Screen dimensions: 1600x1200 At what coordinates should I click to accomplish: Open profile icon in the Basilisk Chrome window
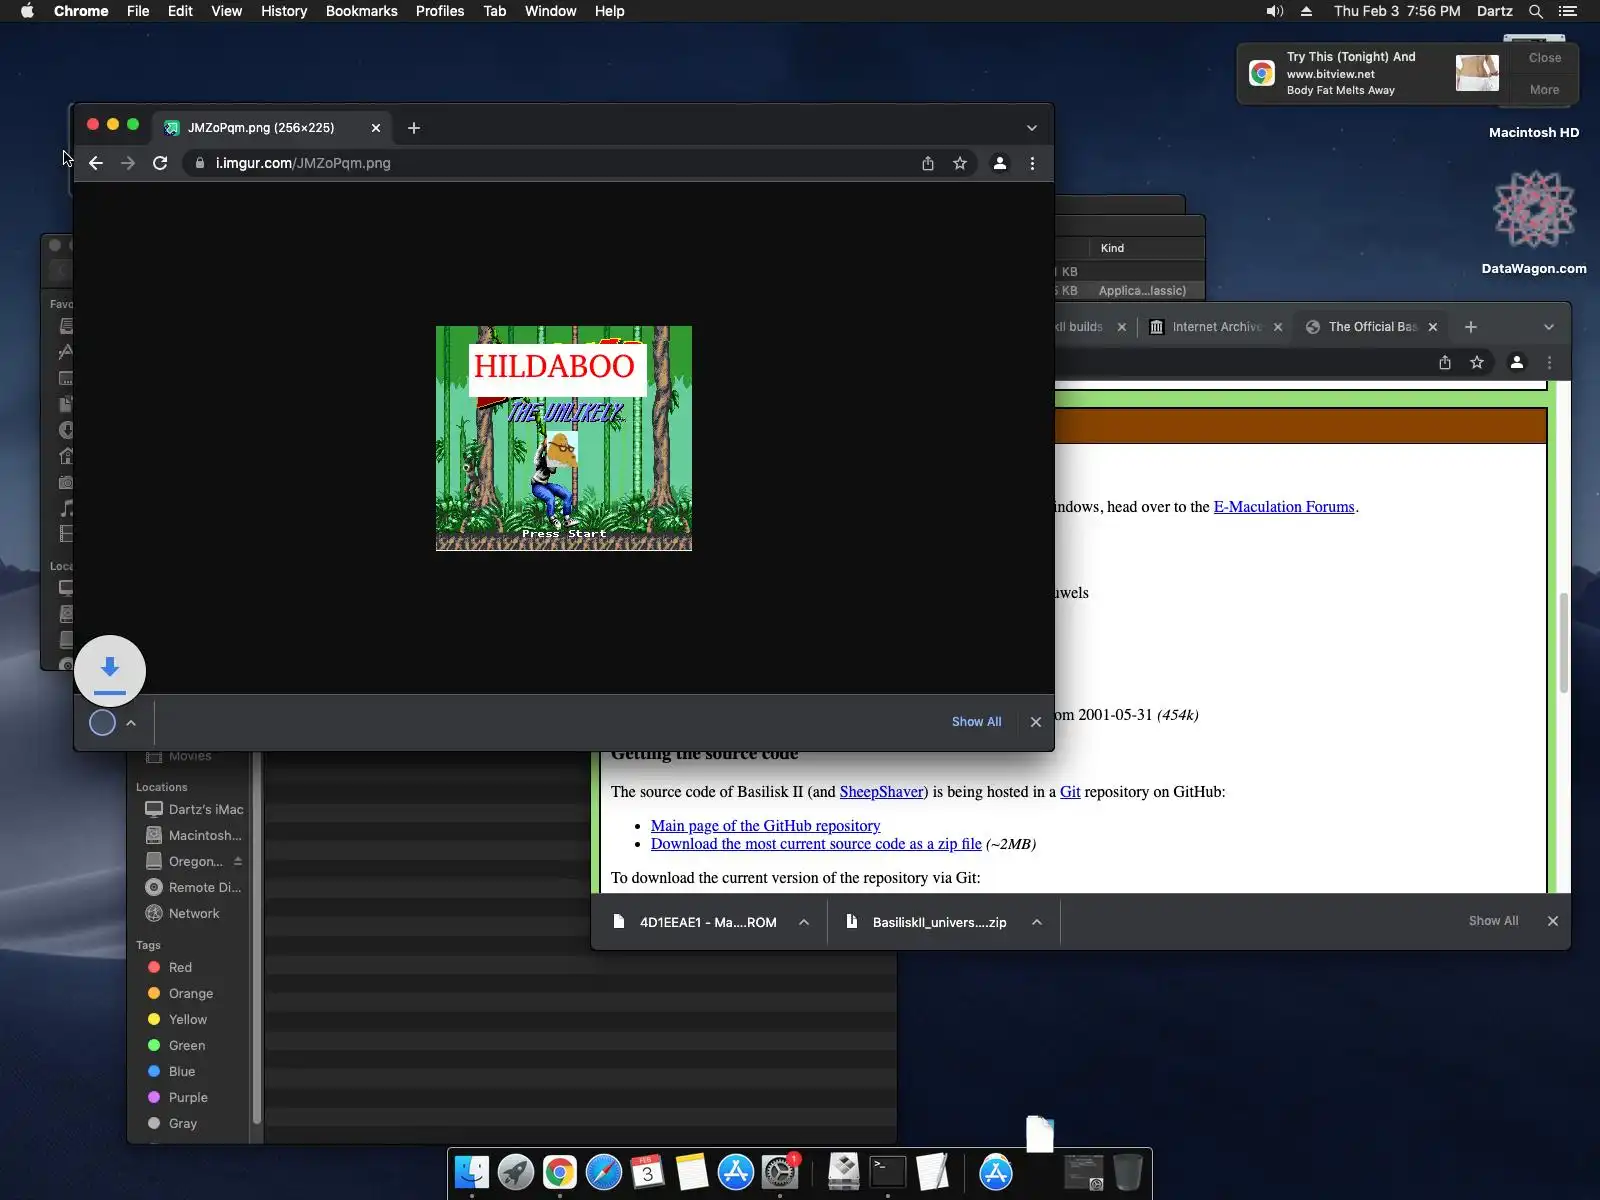click(x=1517, y=363)
